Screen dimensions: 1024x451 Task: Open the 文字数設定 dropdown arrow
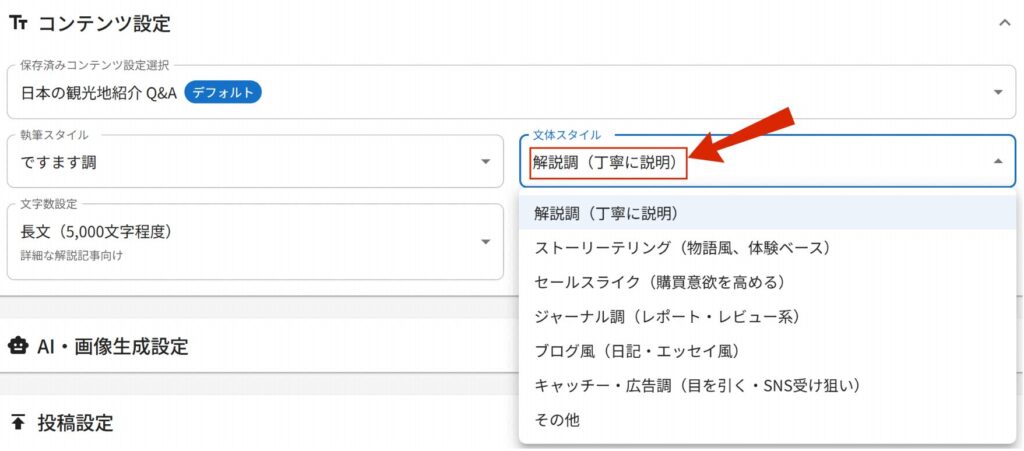(x=485, y=241)
